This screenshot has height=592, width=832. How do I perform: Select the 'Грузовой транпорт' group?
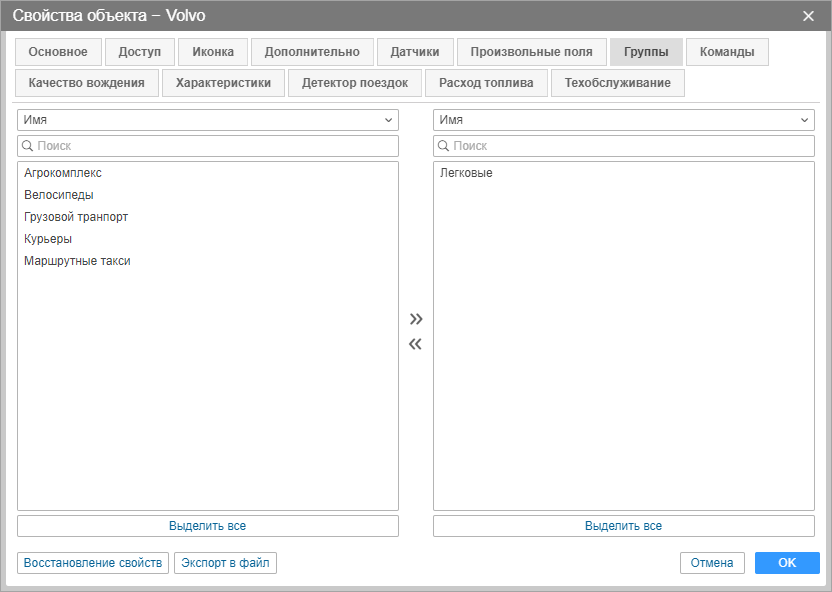click(76, 217)
